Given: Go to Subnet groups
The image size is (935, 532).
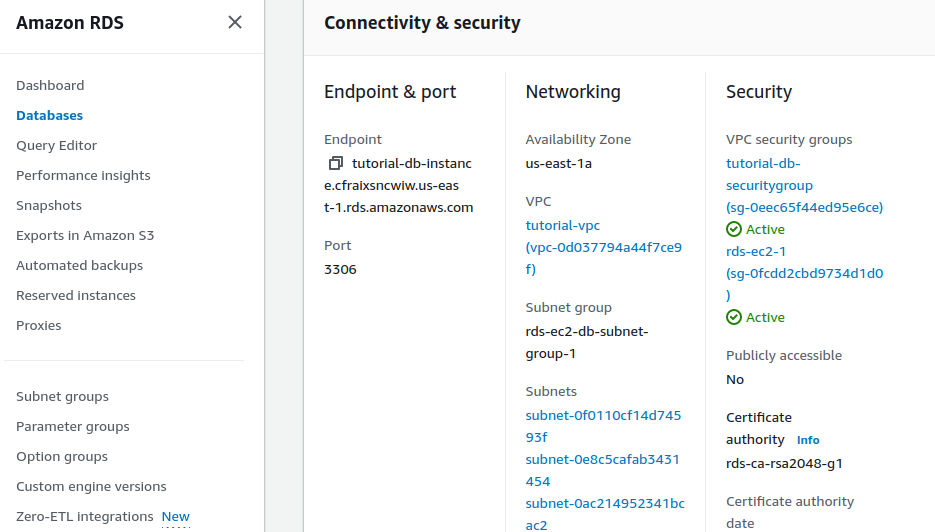Looking at the screenshot, I should pos(62,397).
